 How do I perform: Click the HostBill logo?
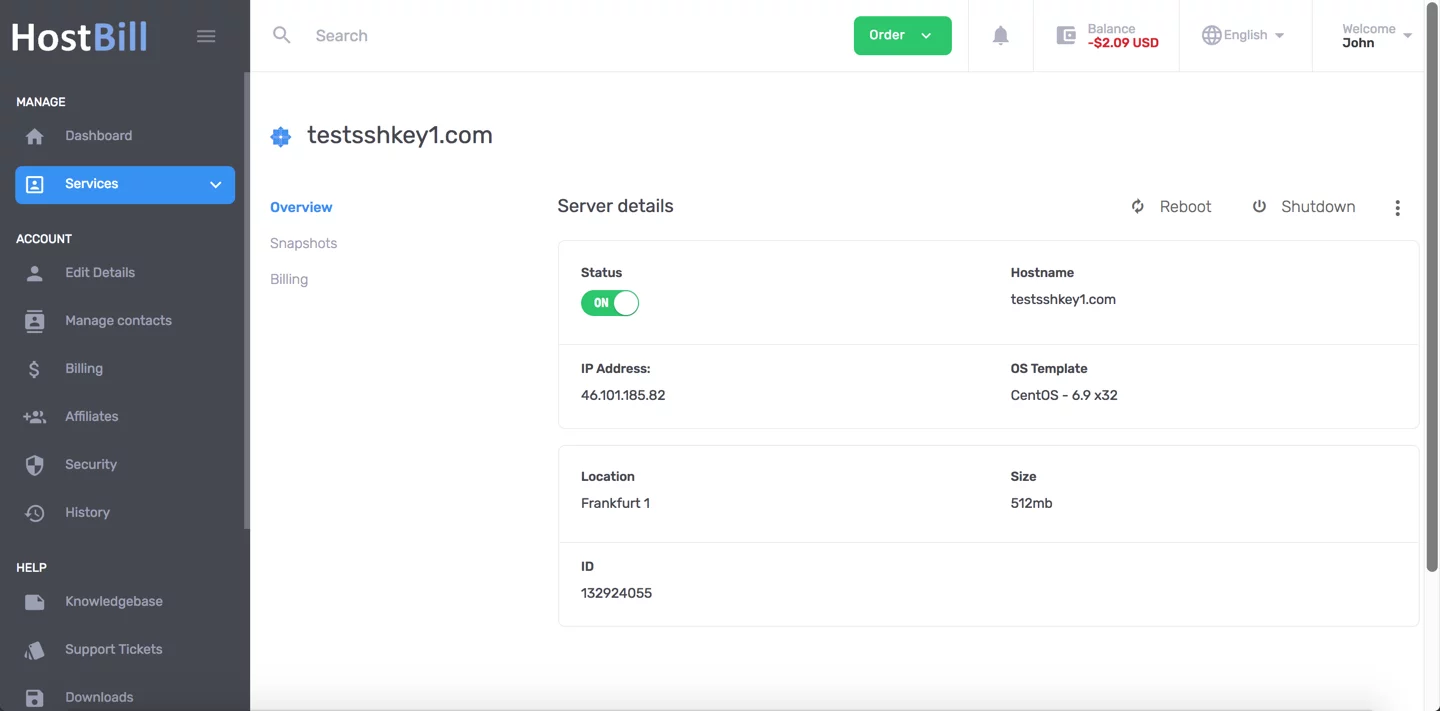click(x=79, y=37)
